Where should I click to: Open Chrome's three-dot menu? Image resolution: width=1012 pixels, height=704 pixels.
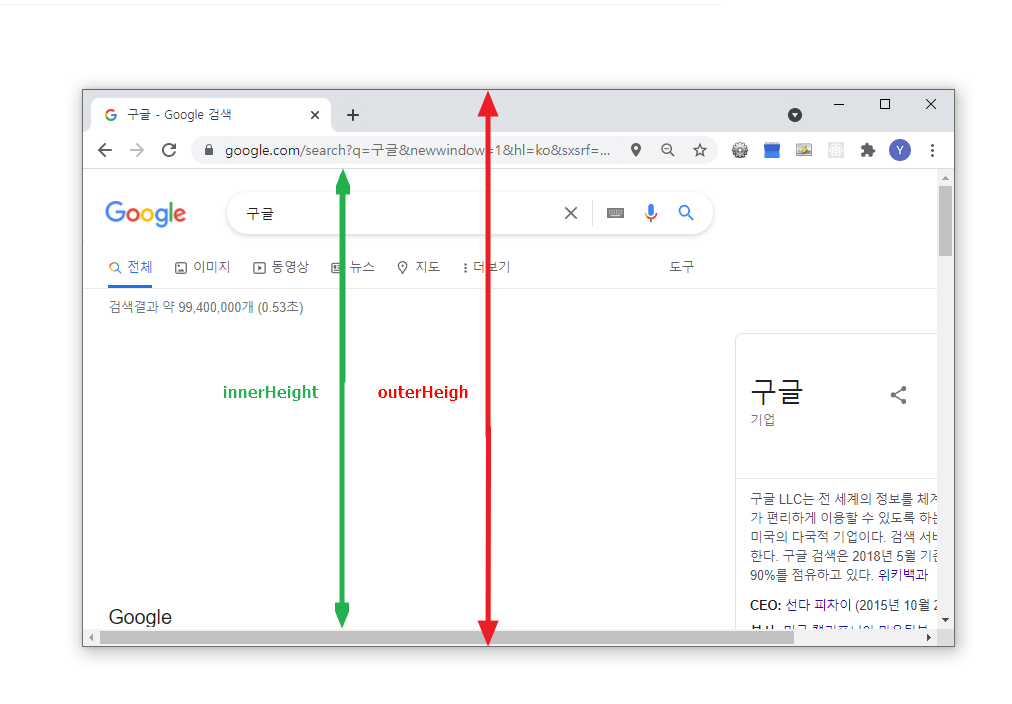pyautogui.click(x=932, y=150)
